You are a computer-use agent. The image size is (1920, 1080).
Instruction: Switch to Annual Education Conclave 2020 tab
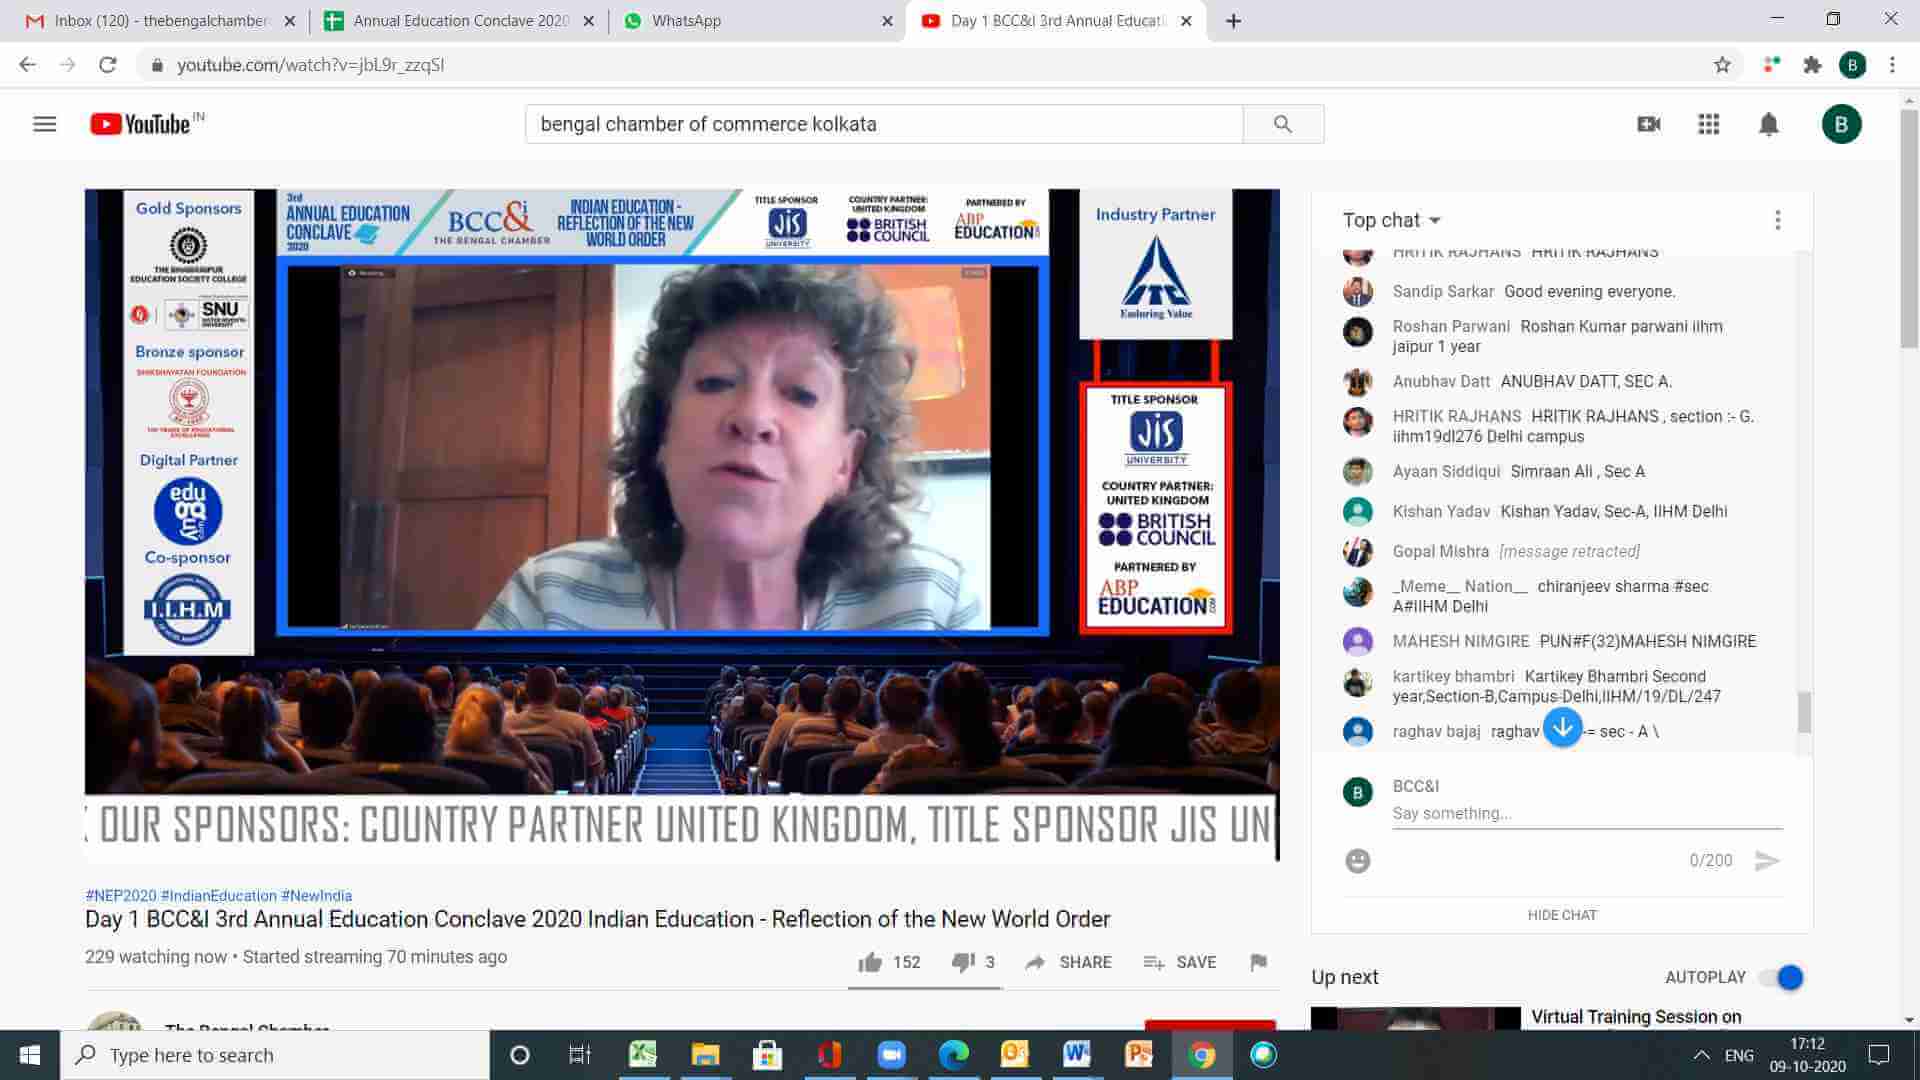(x=458, y=21)
